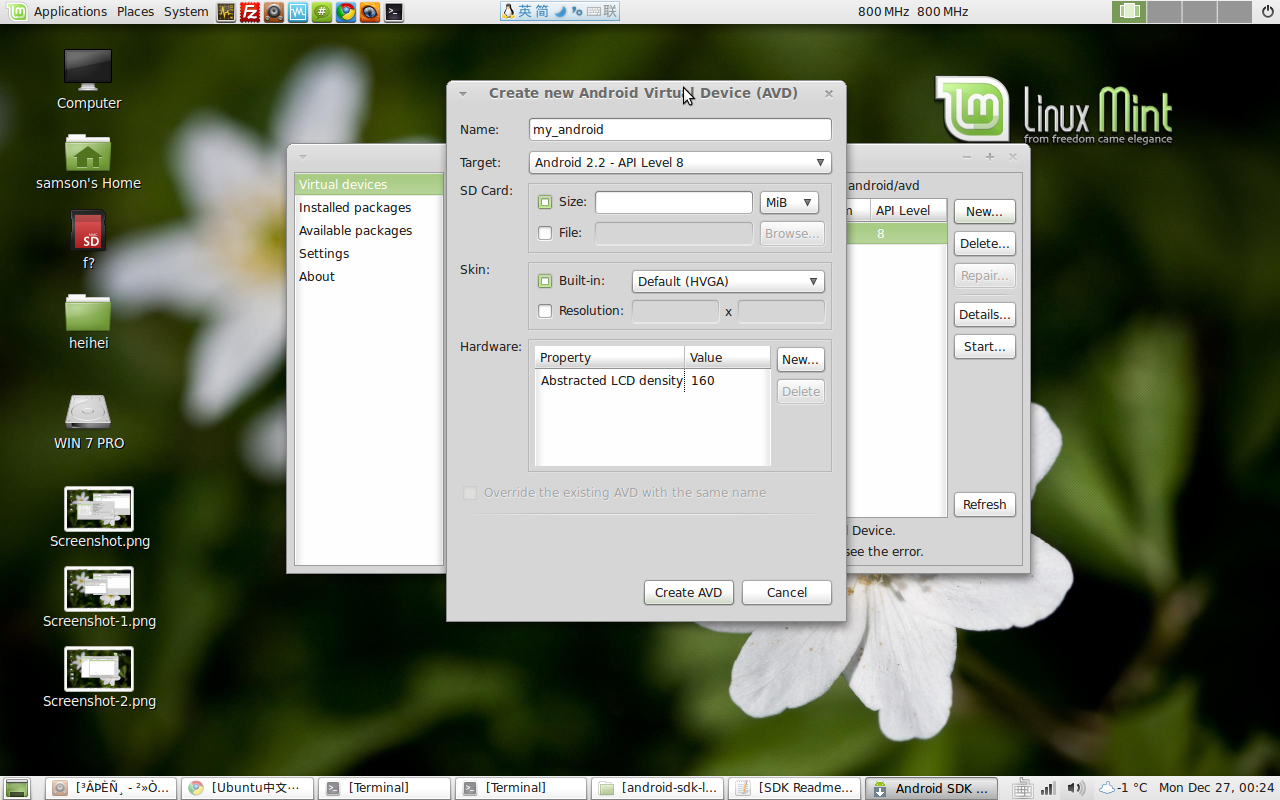
Task: Open the Applications menu
Action: pyautogui.click(x=70, y=12)
